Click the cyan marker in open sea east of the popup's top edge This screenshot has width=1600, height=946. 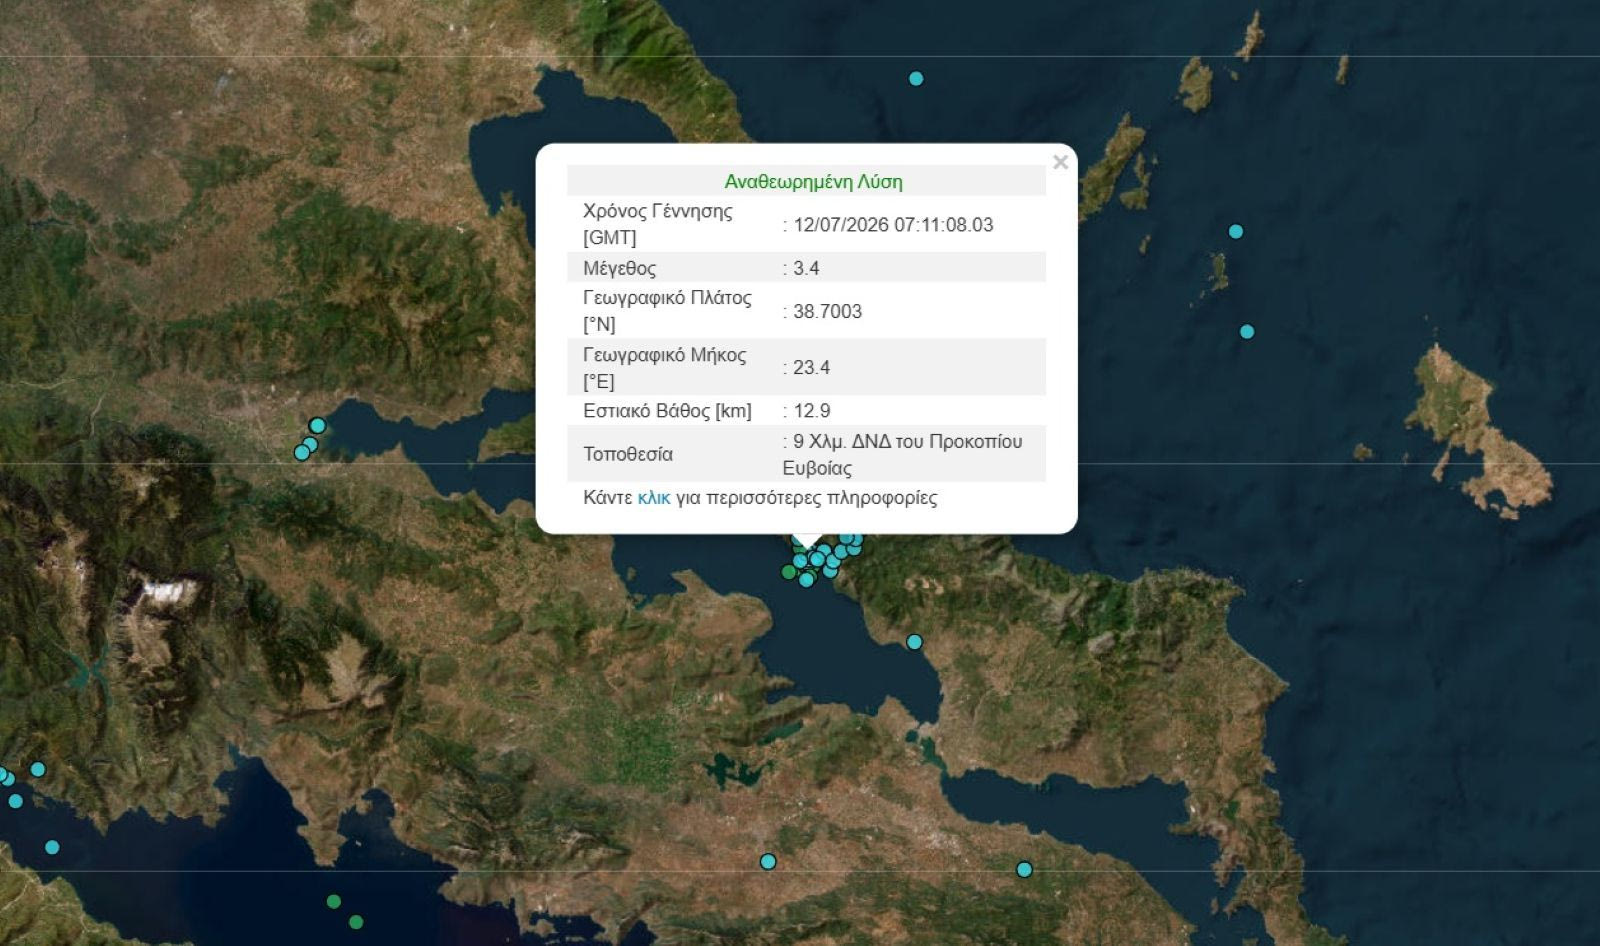1236,231
